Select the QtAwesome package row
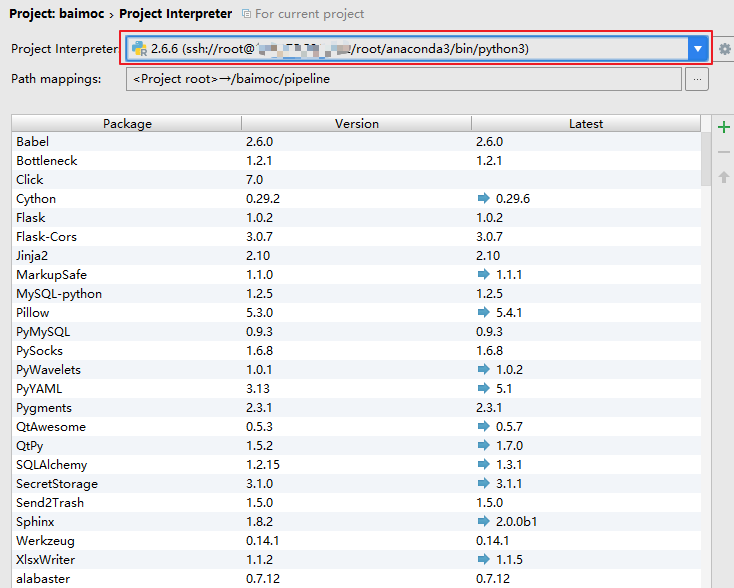 [356, 426]
